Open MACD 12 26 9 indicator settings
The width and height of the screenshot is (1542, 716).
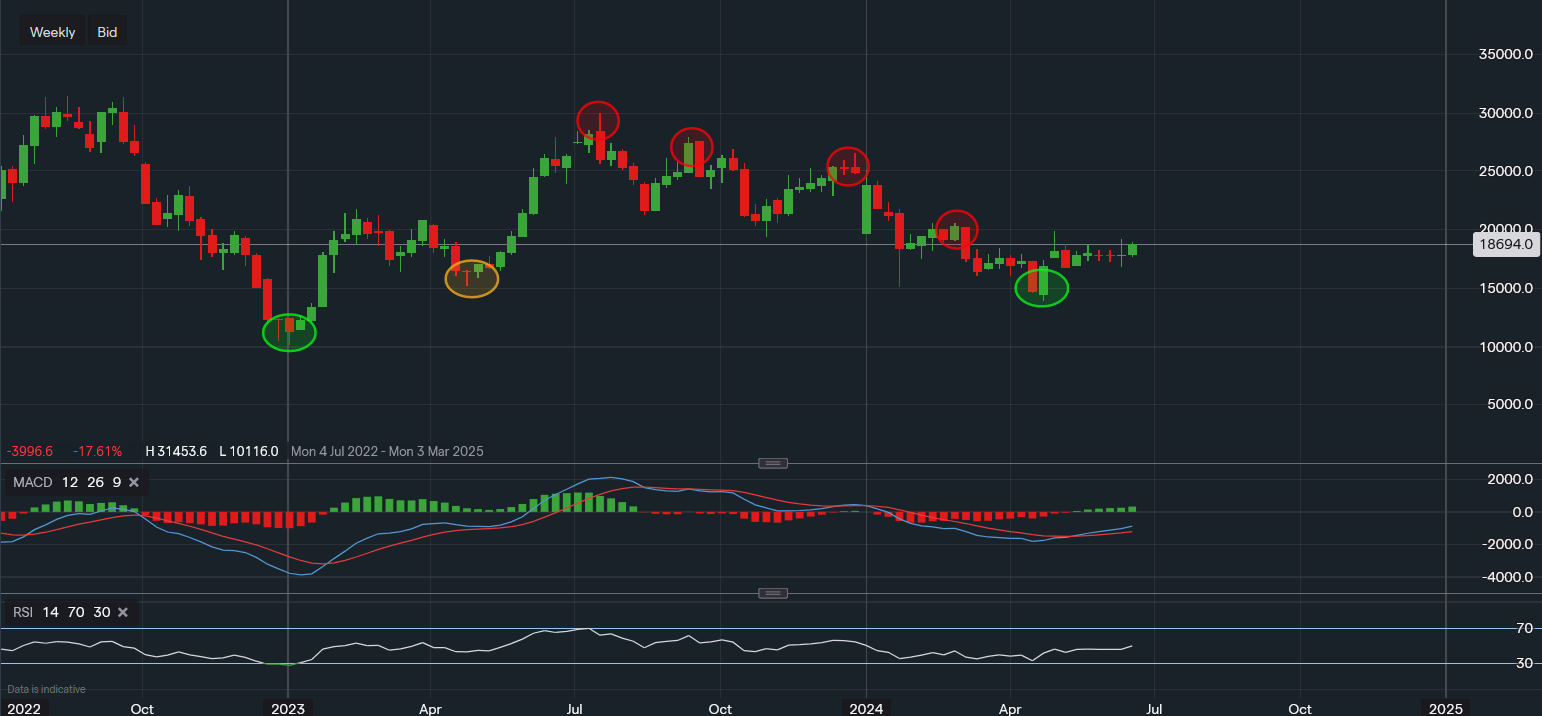(x=66, y=483)
